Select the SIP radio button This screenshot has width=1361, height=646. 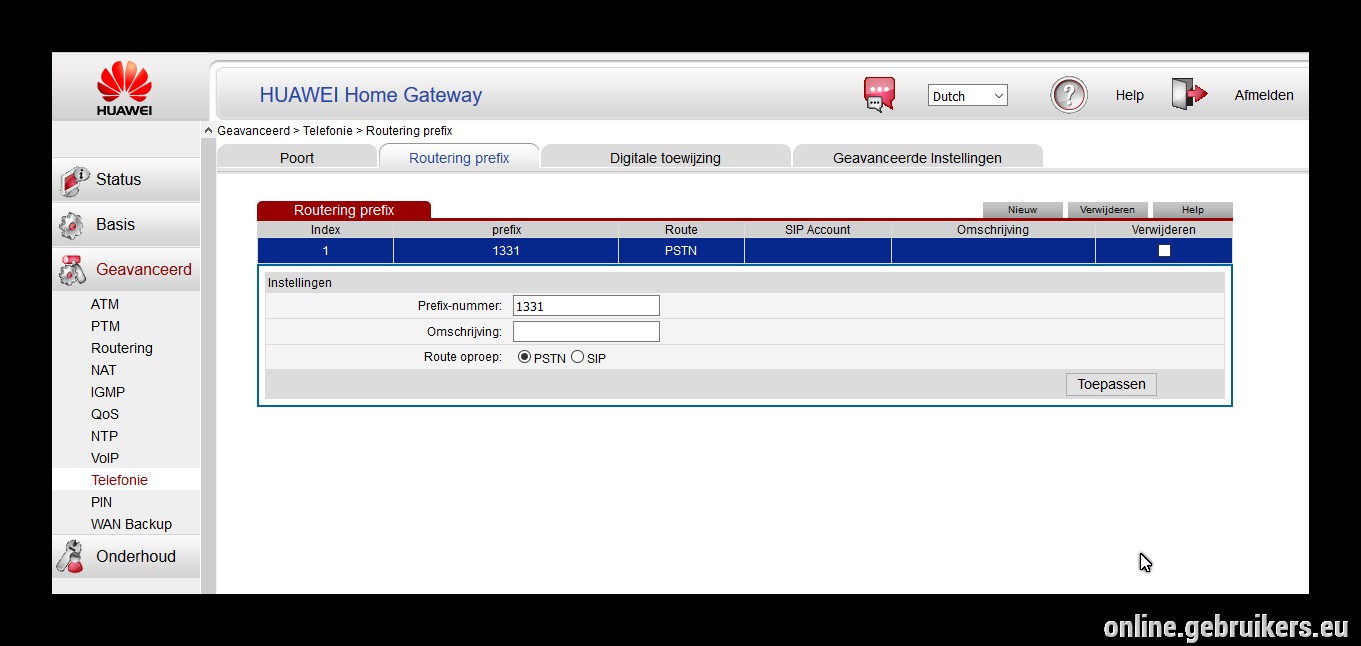pyautogui.click(x=577, y=357)
